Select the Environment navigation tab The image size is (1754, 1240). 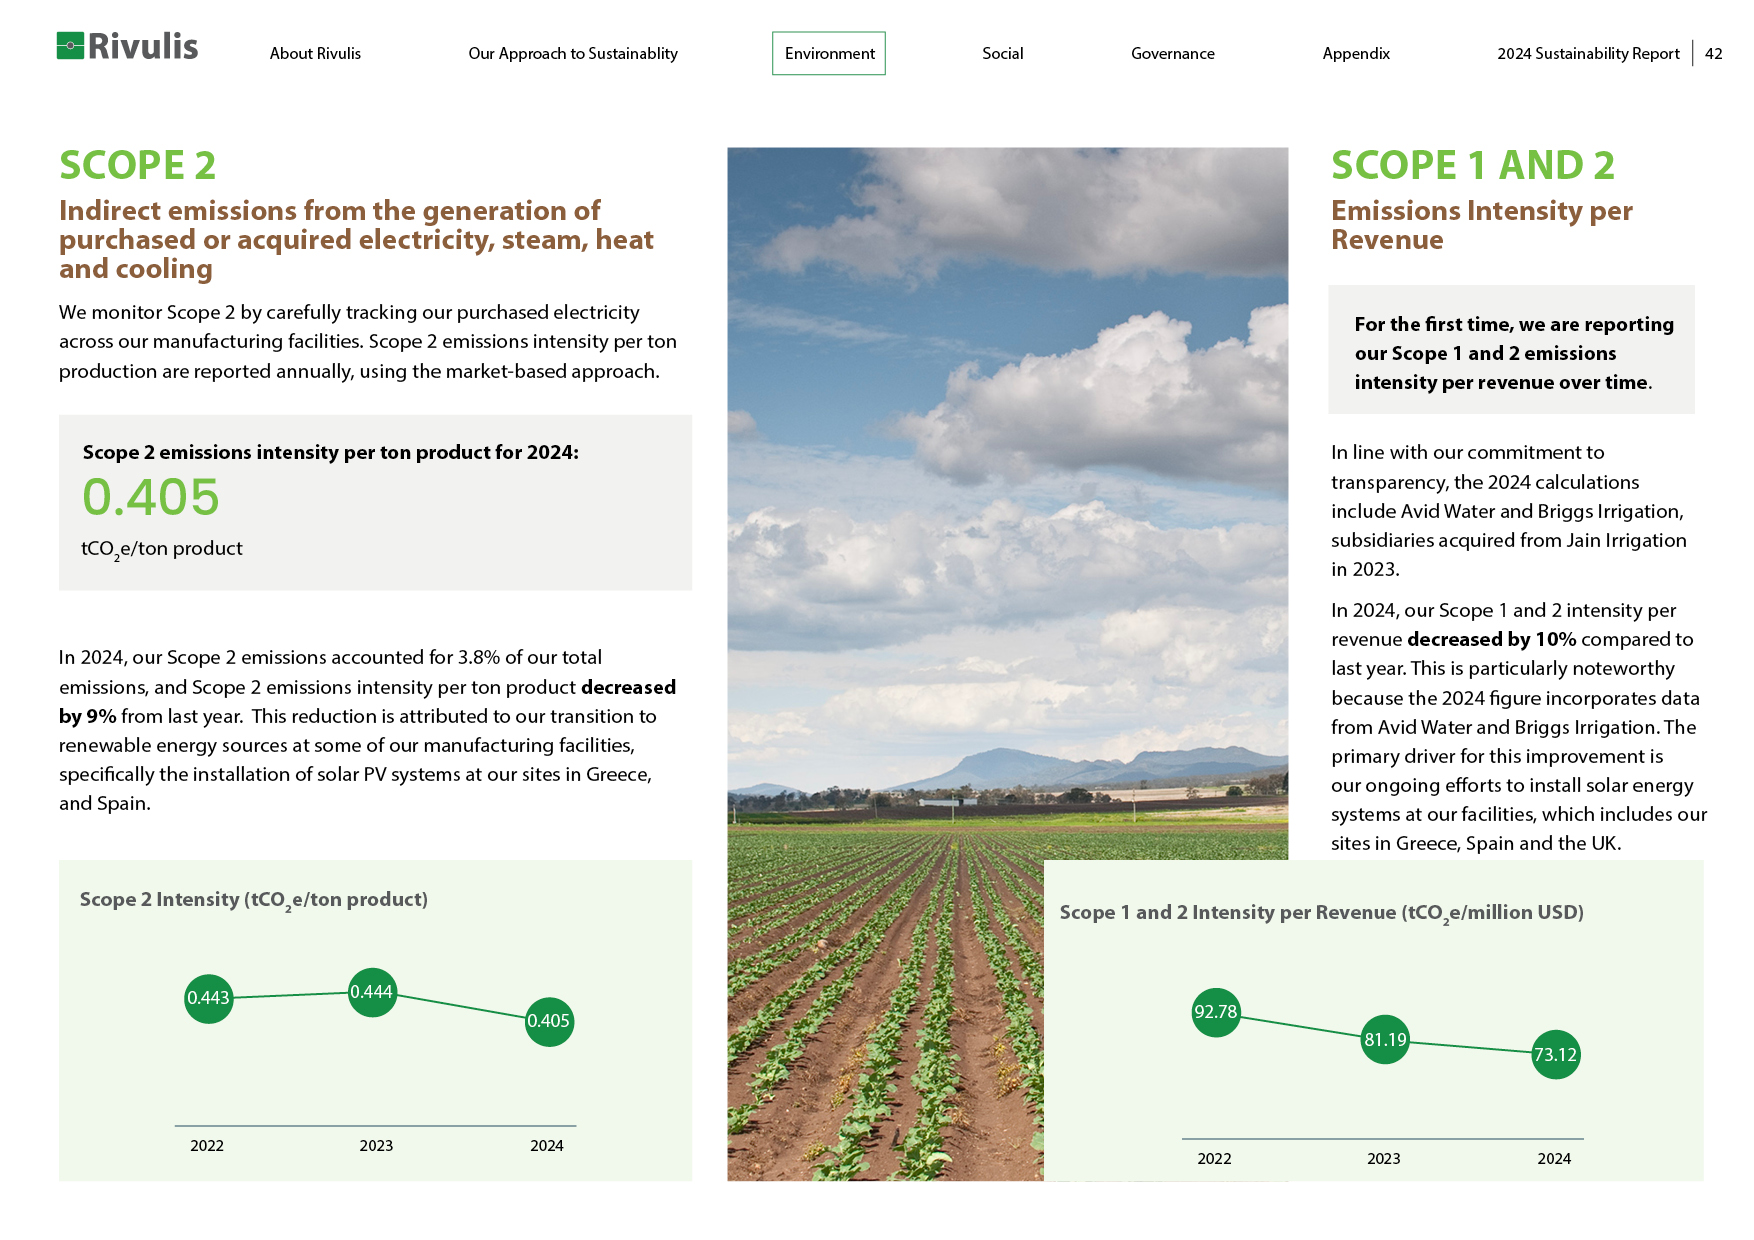[829, 54]
